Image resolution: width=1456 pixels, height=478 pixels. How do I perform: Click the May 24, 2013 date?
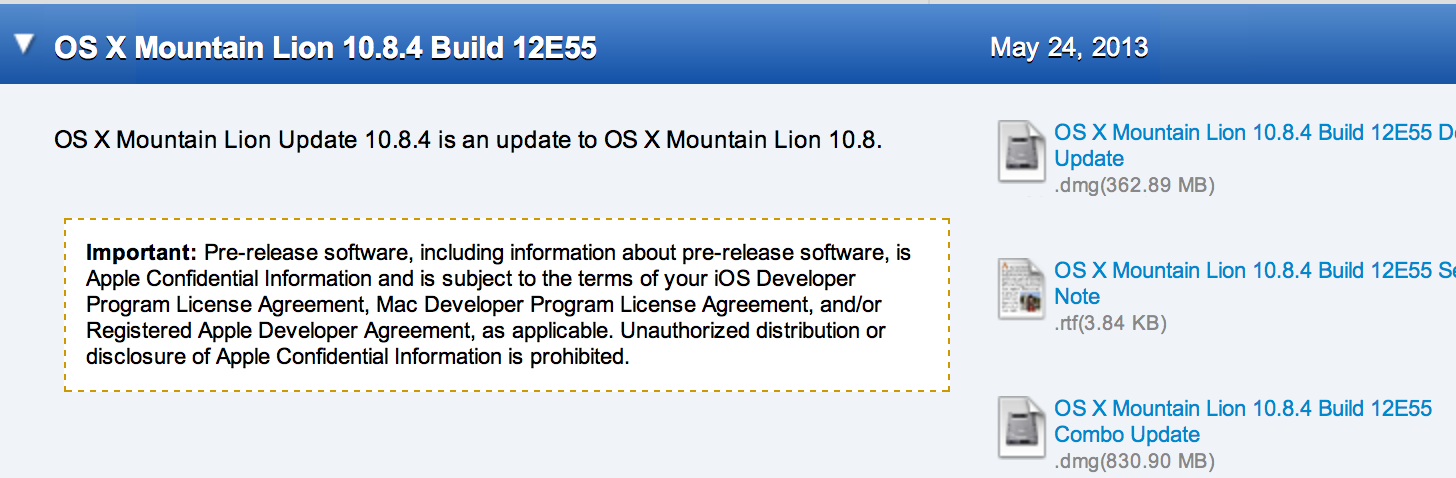(1069, 47)
